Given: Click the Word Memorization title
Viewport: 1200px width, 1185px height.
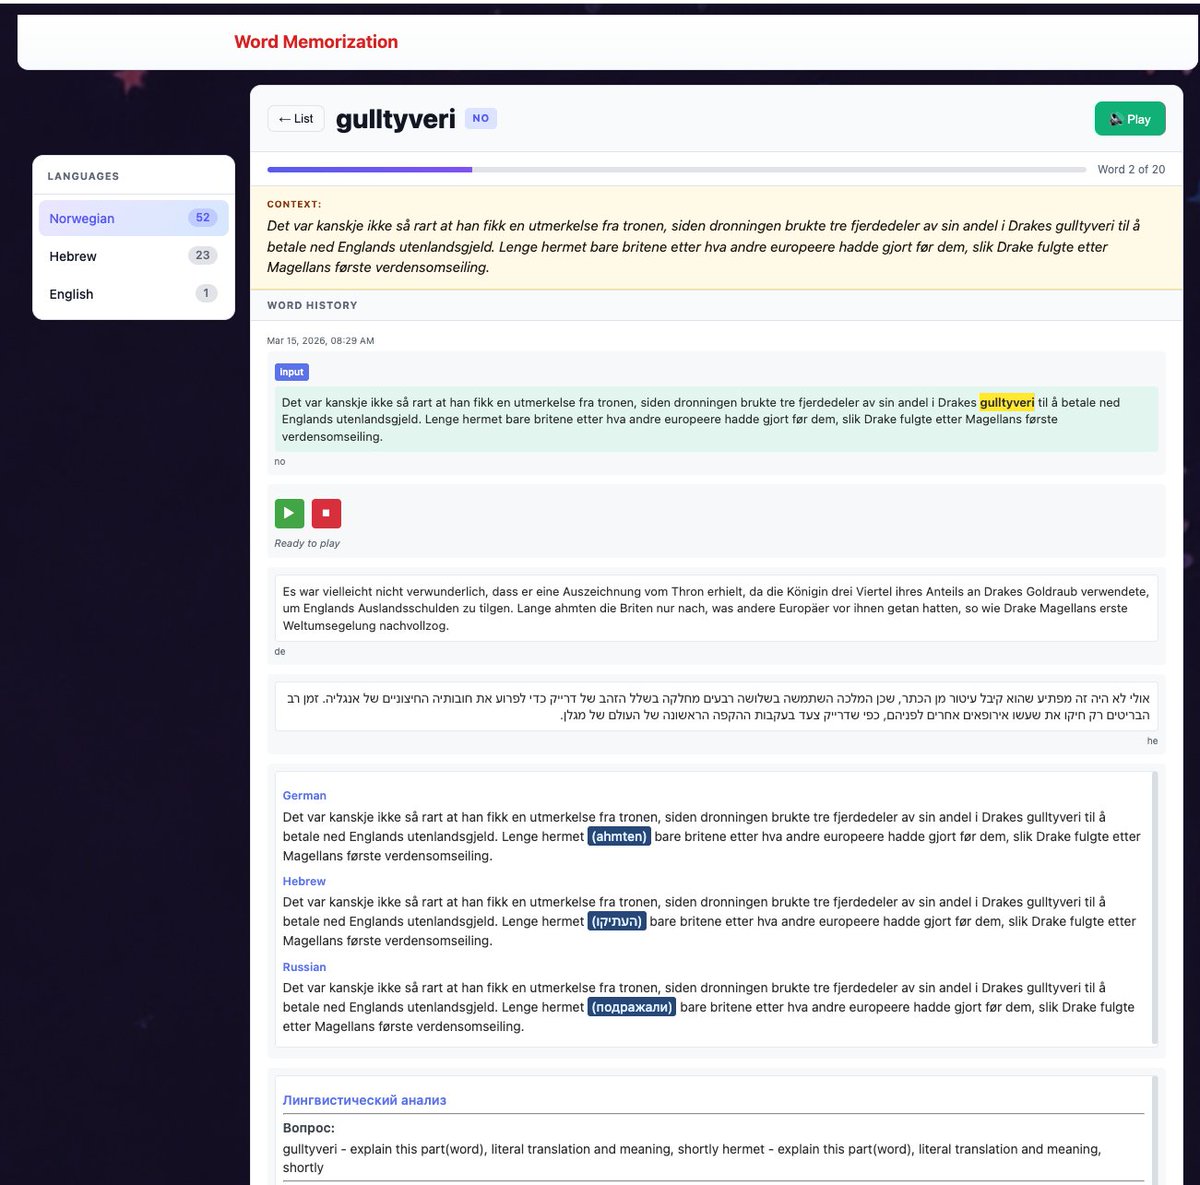Looking at the screenshot, I should point(316,42).
